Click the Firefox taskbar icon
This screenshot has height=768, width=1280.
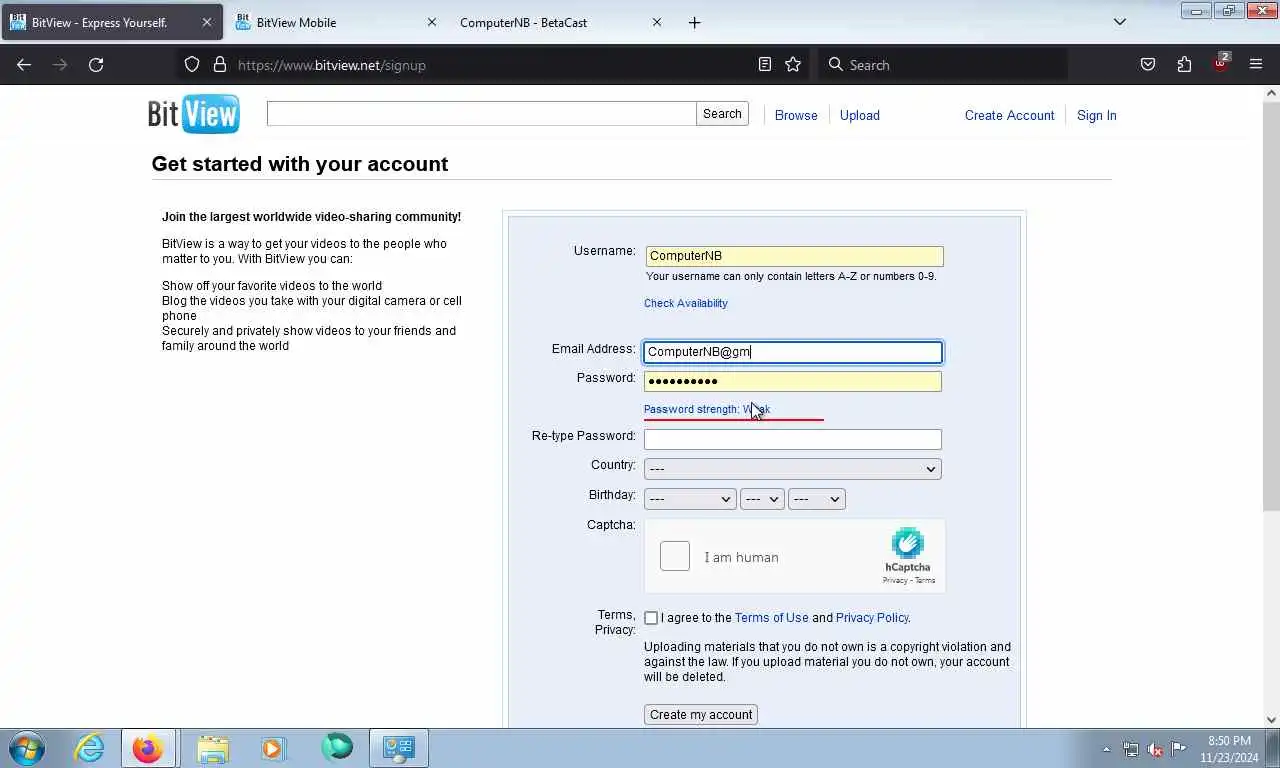click(x=148, y=748)
